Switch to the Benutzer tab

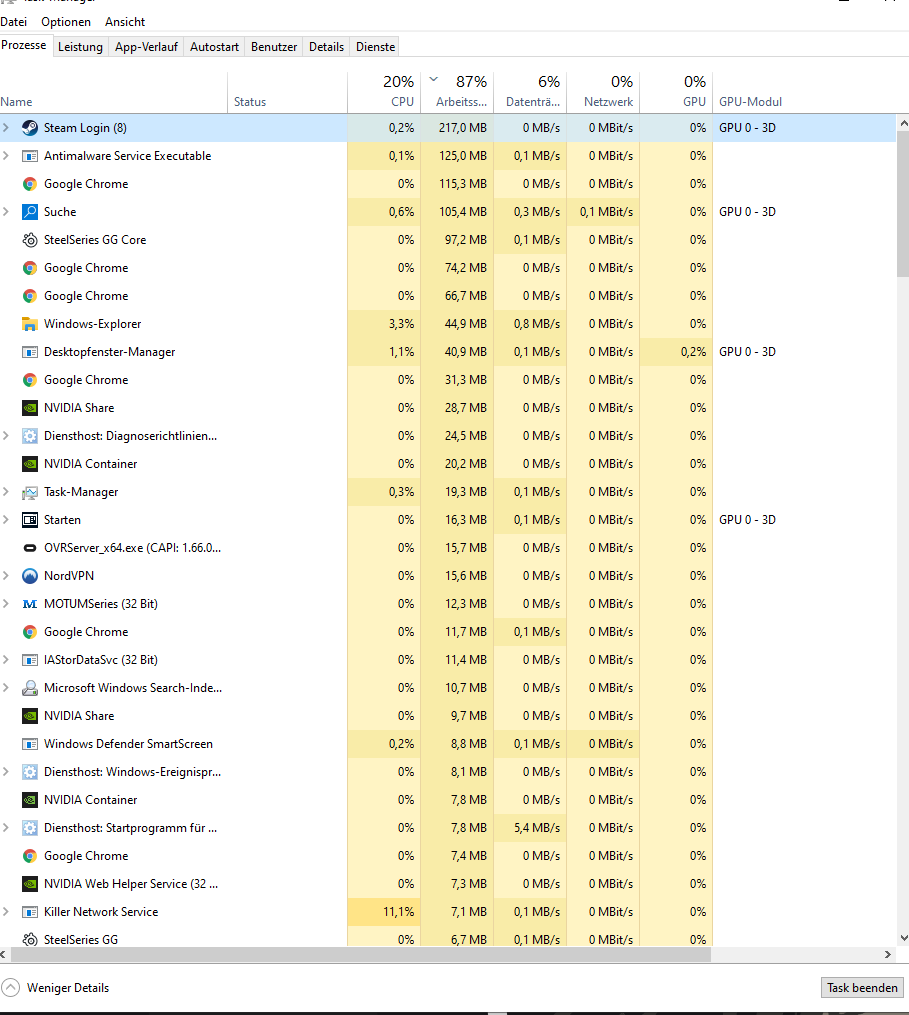(274, 47)
